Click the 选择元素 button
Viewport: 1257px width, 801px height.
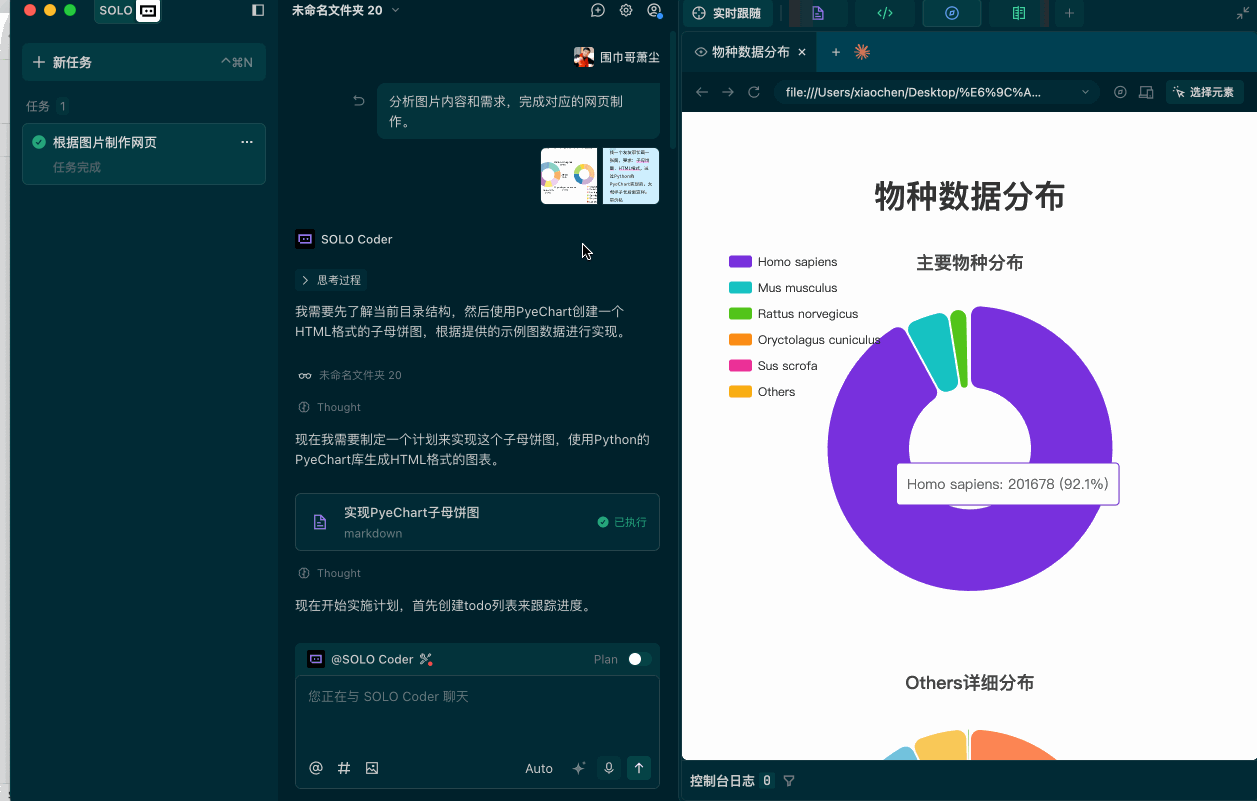1205,92
